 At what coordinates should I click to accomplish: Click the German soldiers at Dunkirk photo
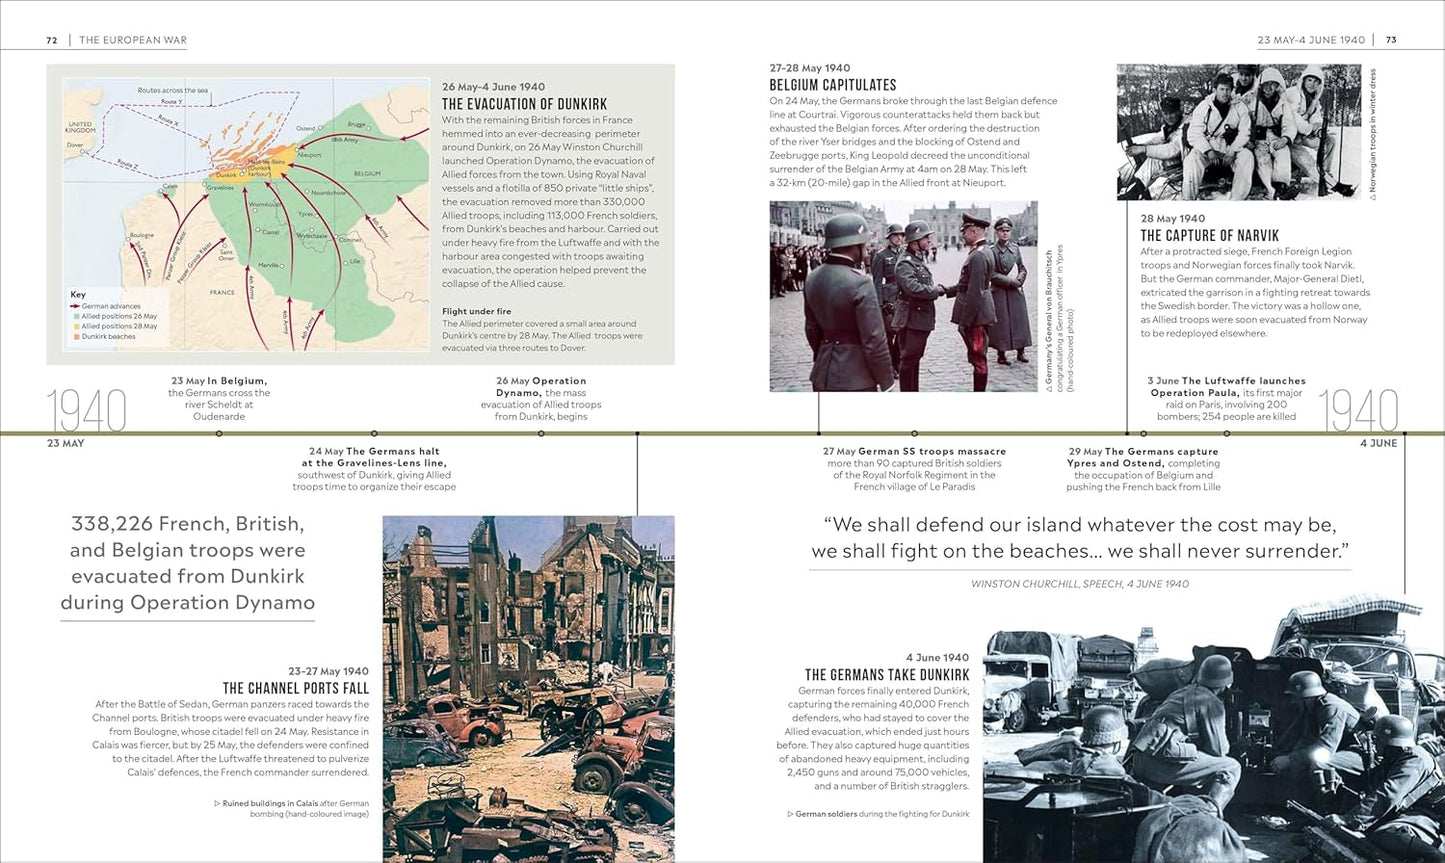tap(1213, 729)
